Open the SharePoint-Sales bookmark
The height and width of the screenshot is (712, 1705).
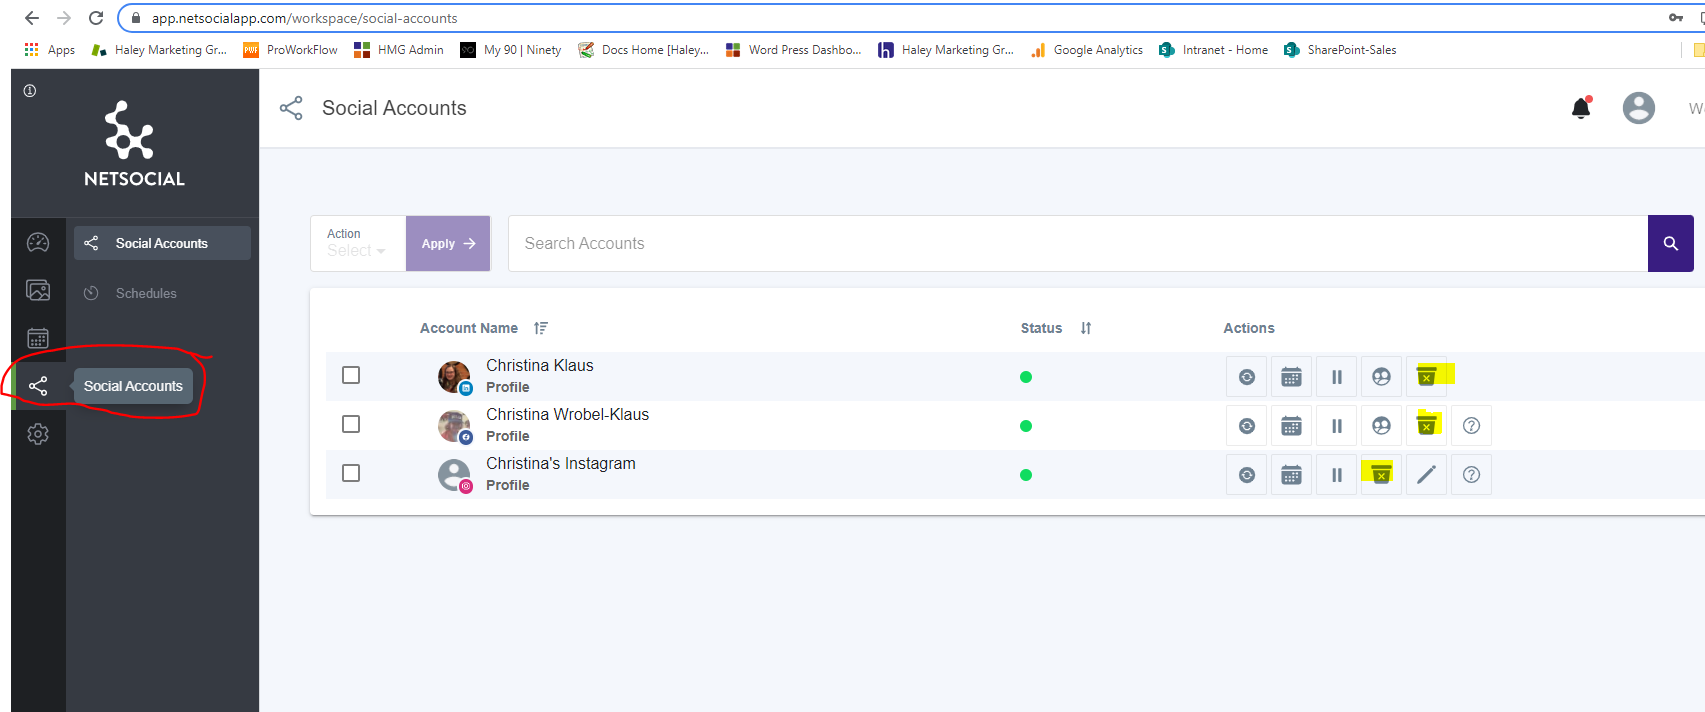1341,50
